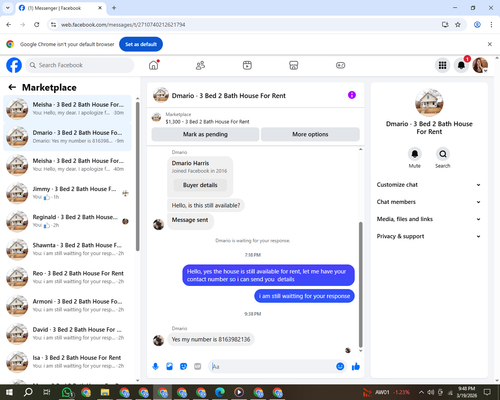Click the Mute bell icon
The image size is (500, 400).
(415, 154)
